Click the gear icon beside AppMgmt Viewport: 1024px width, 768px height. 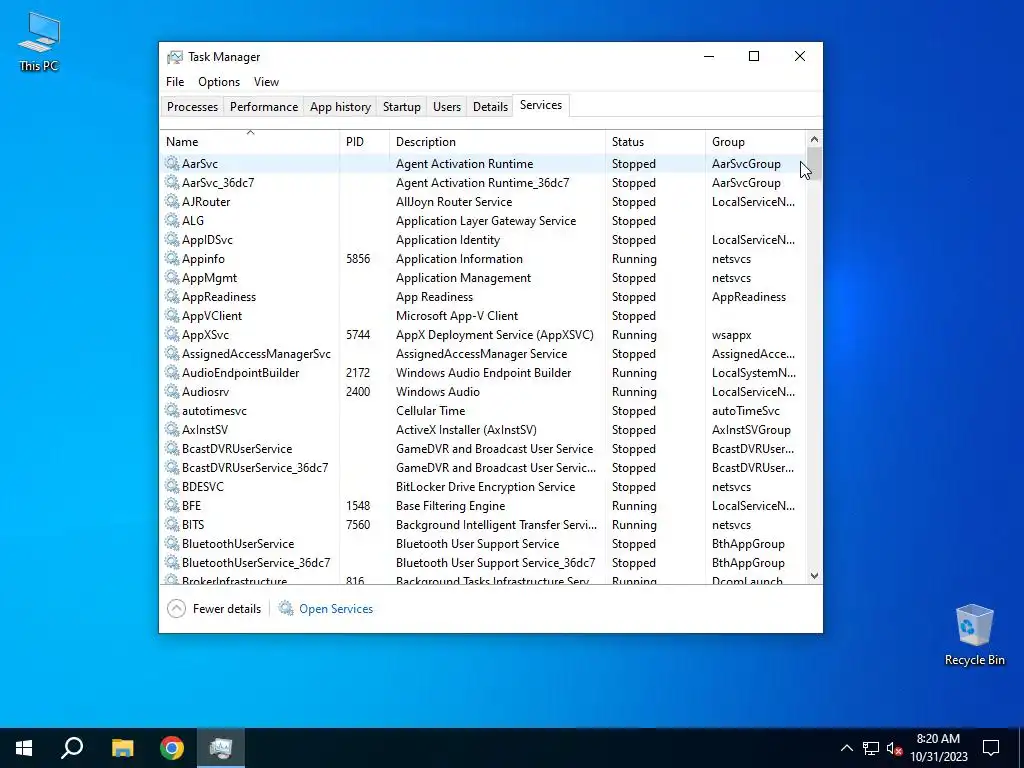tap(172, 277)
